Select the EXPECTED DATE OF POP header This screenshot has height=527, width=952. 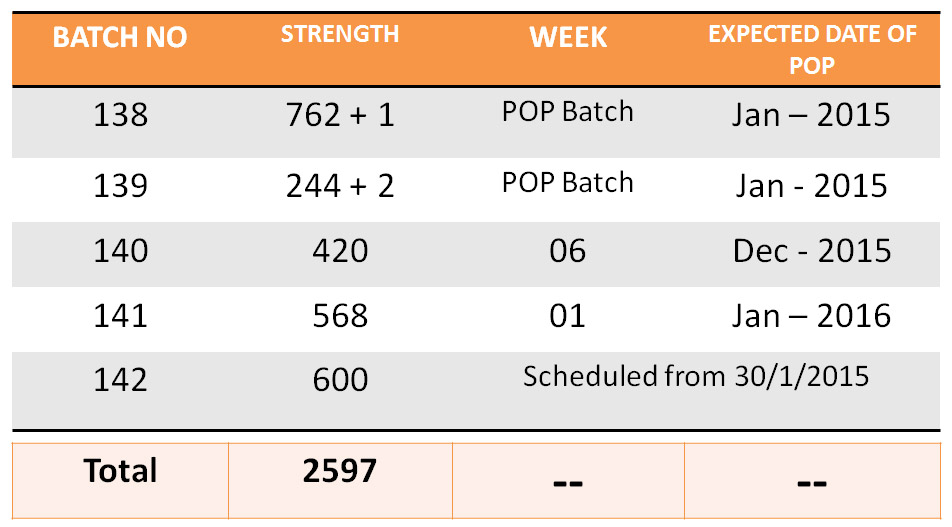[812, 49]
